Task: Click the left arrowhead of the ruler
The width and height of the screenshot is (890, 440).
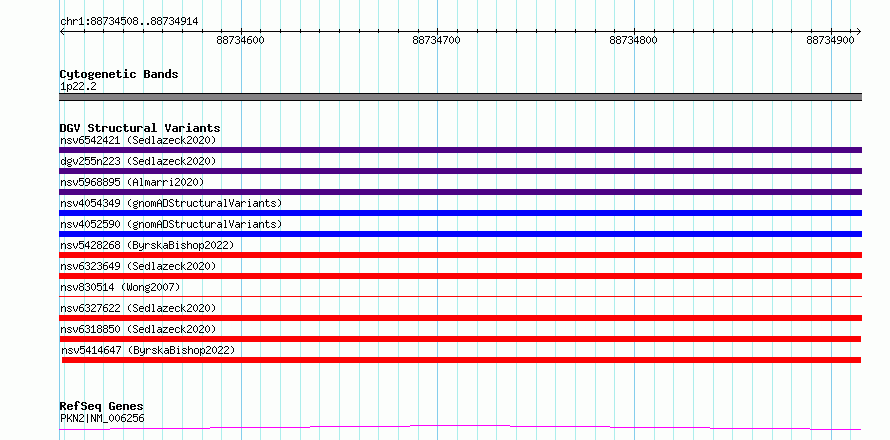Action: pyautogui.click(x=62, y=31)
